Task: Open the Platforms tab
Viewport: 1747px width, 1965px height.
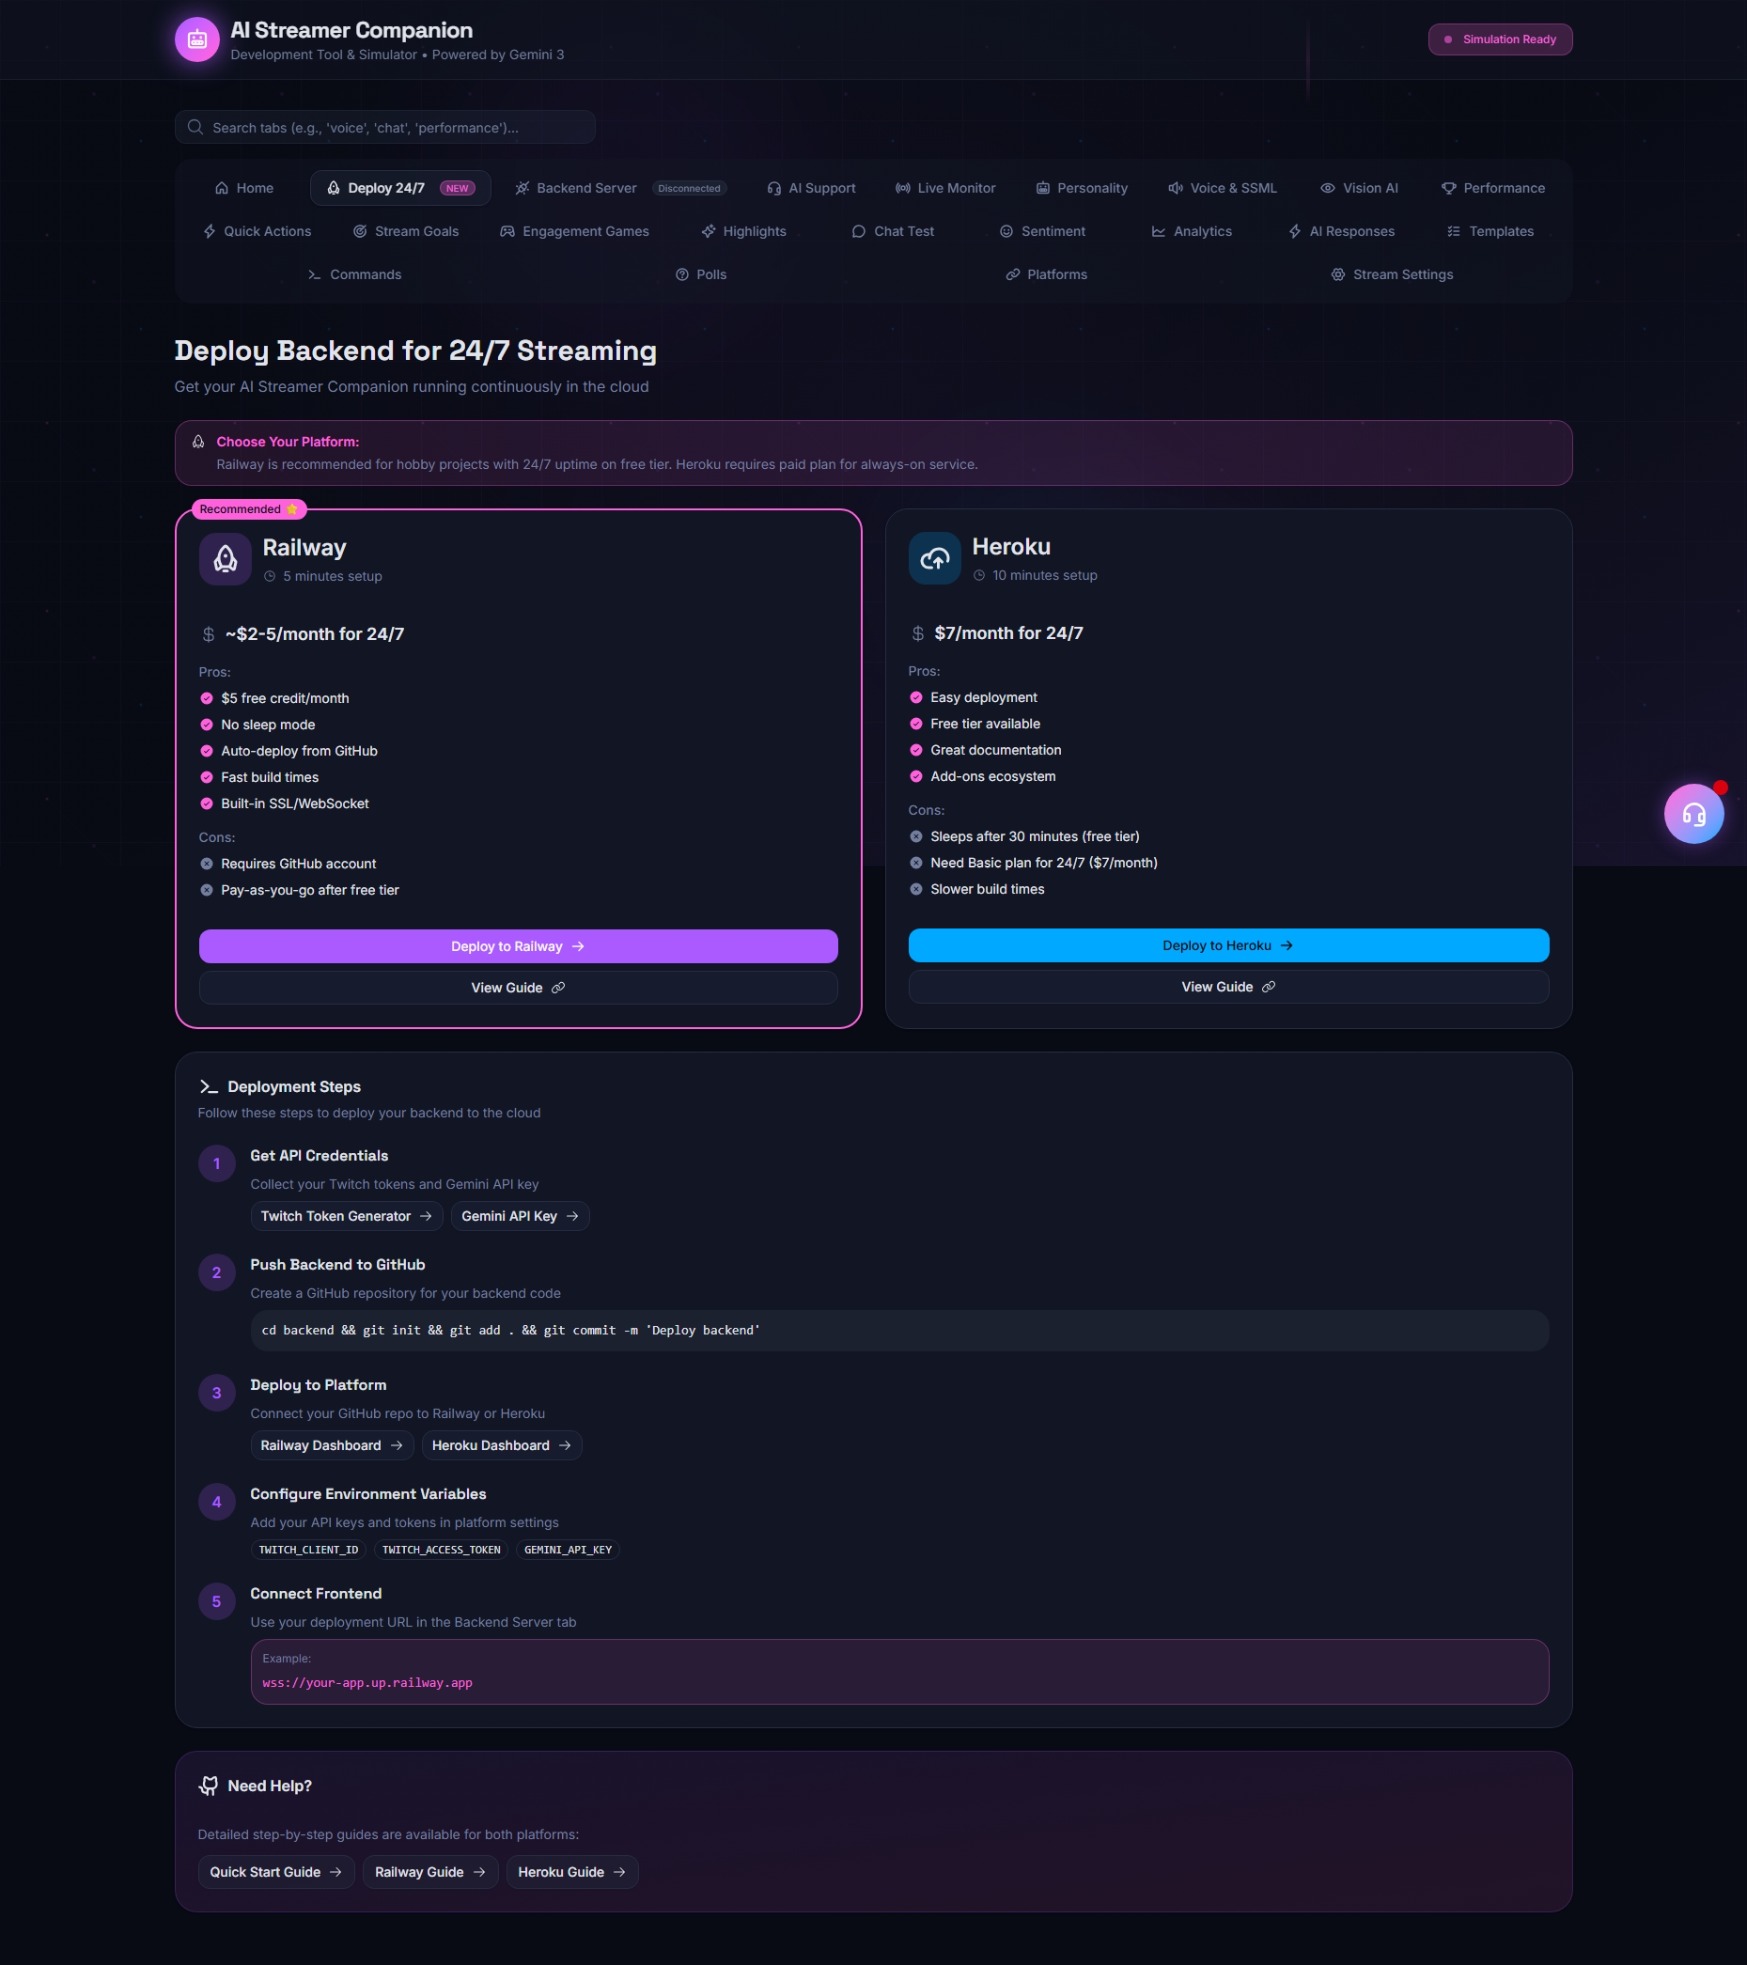Action: [1046, 274]
